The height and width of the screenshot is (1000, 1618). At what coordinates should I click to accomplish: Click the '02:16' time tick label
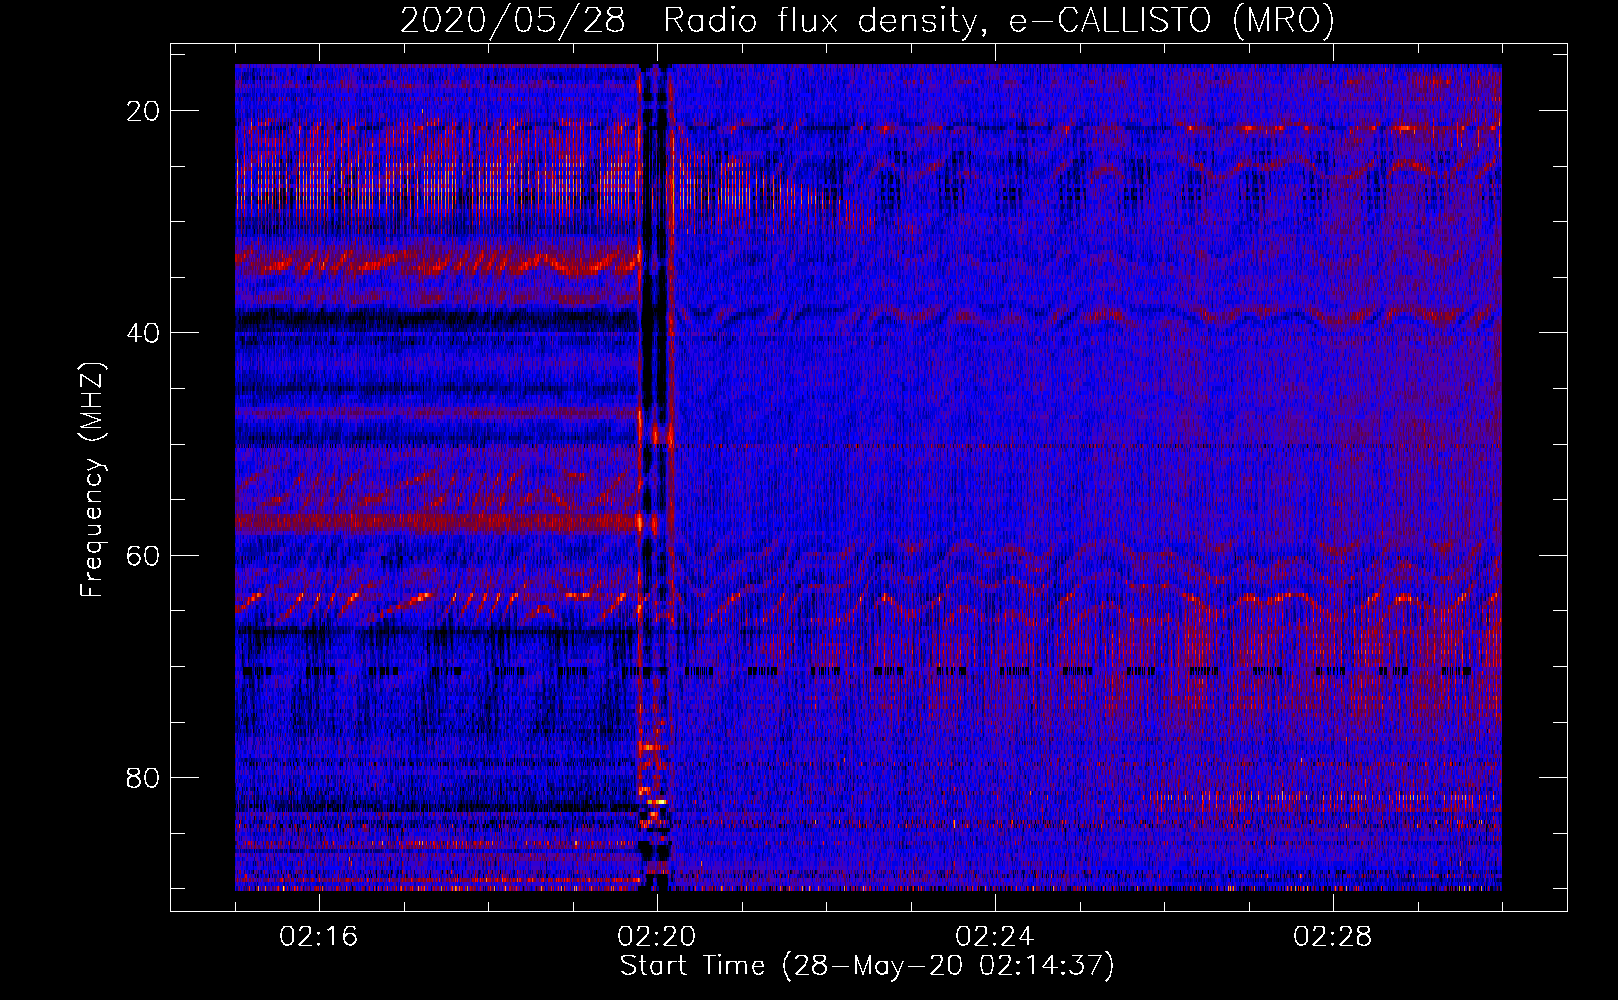pos(319,937)
